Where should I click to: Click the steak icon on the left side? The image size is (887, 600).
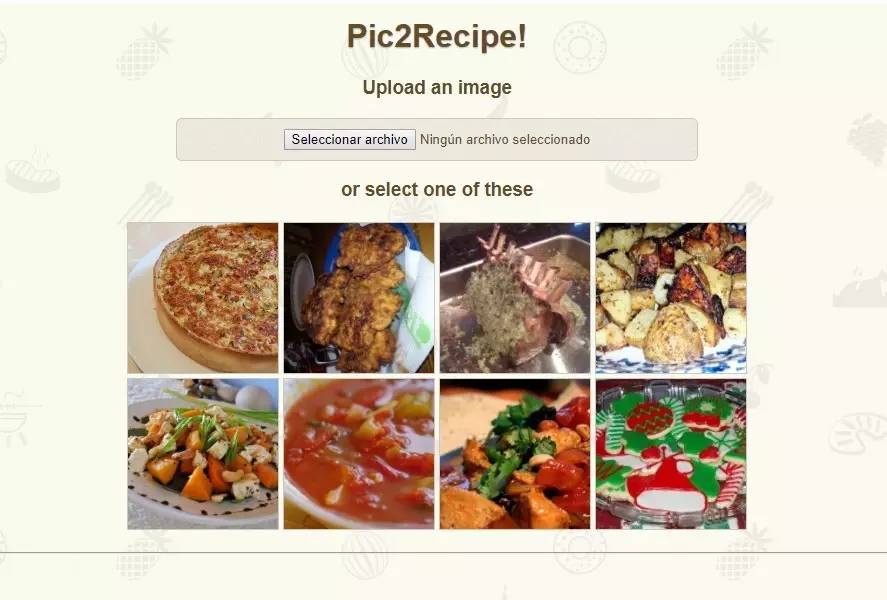pyautogui.click(x=33, y=171)
